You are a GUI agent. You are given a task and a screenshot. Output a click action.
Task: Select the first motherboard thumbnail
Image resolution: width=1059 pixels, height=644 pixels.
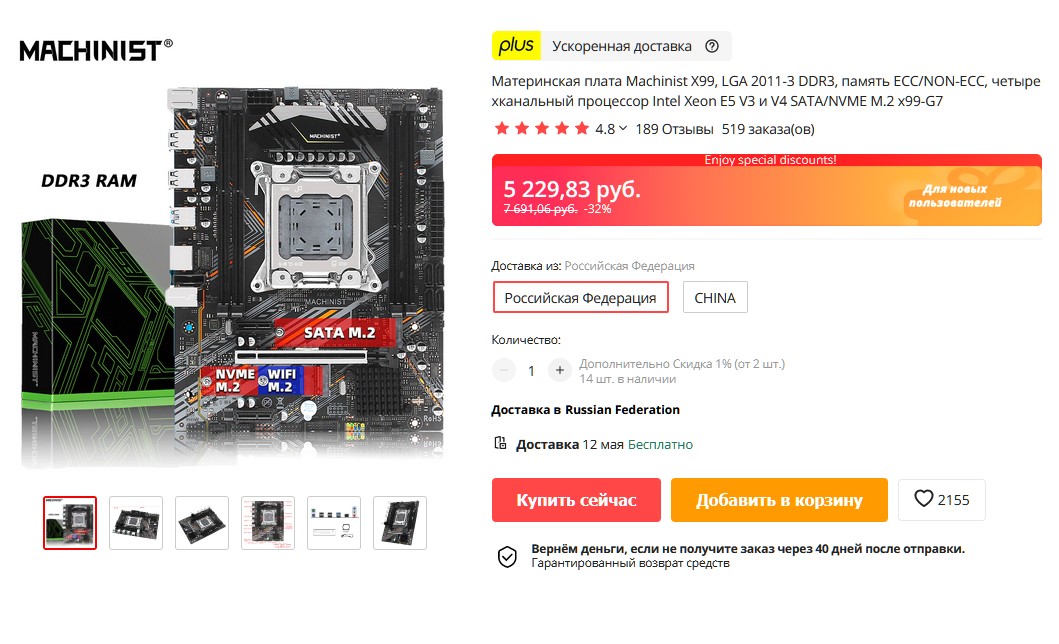click(70, 522)
